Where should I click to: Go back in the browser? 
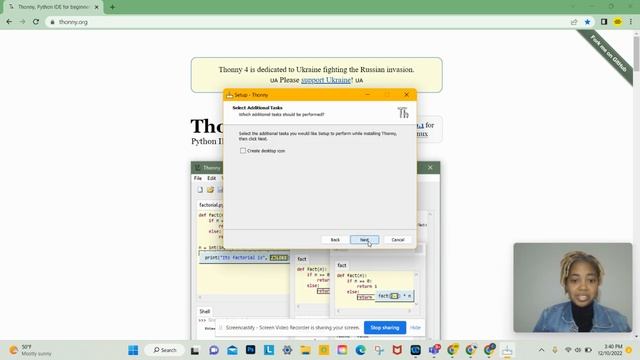click(x=9, y=22)
